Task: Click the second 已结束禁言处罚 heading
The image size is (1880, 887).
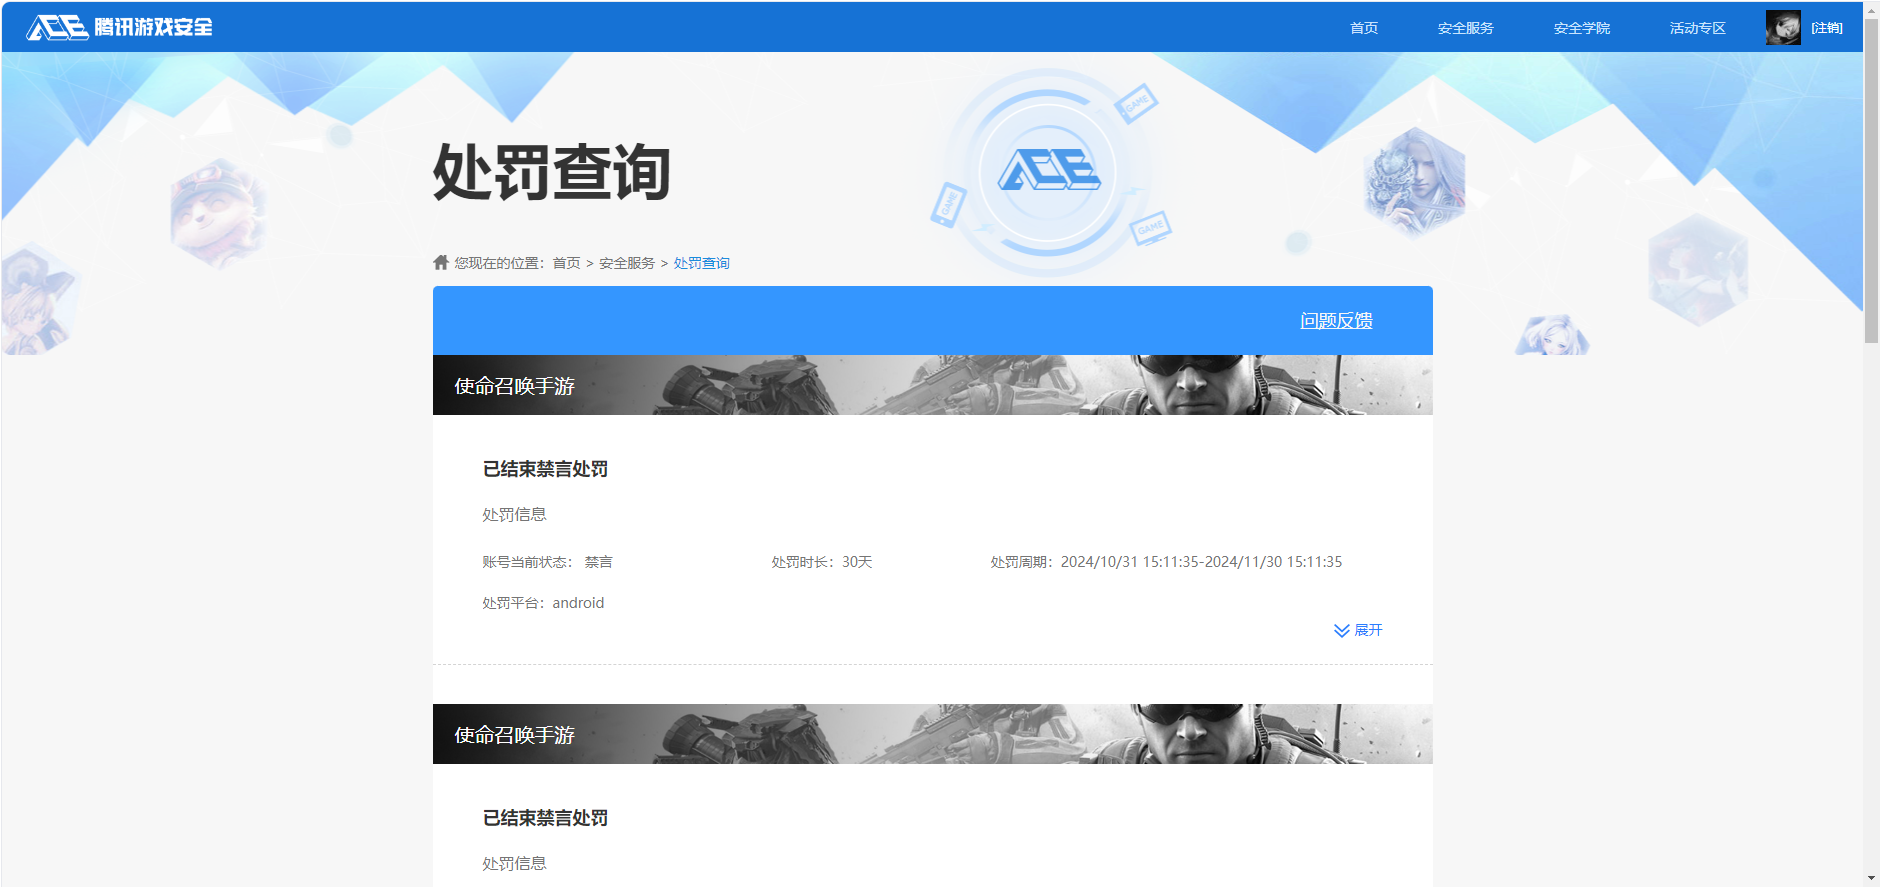Action: (545, 818)
